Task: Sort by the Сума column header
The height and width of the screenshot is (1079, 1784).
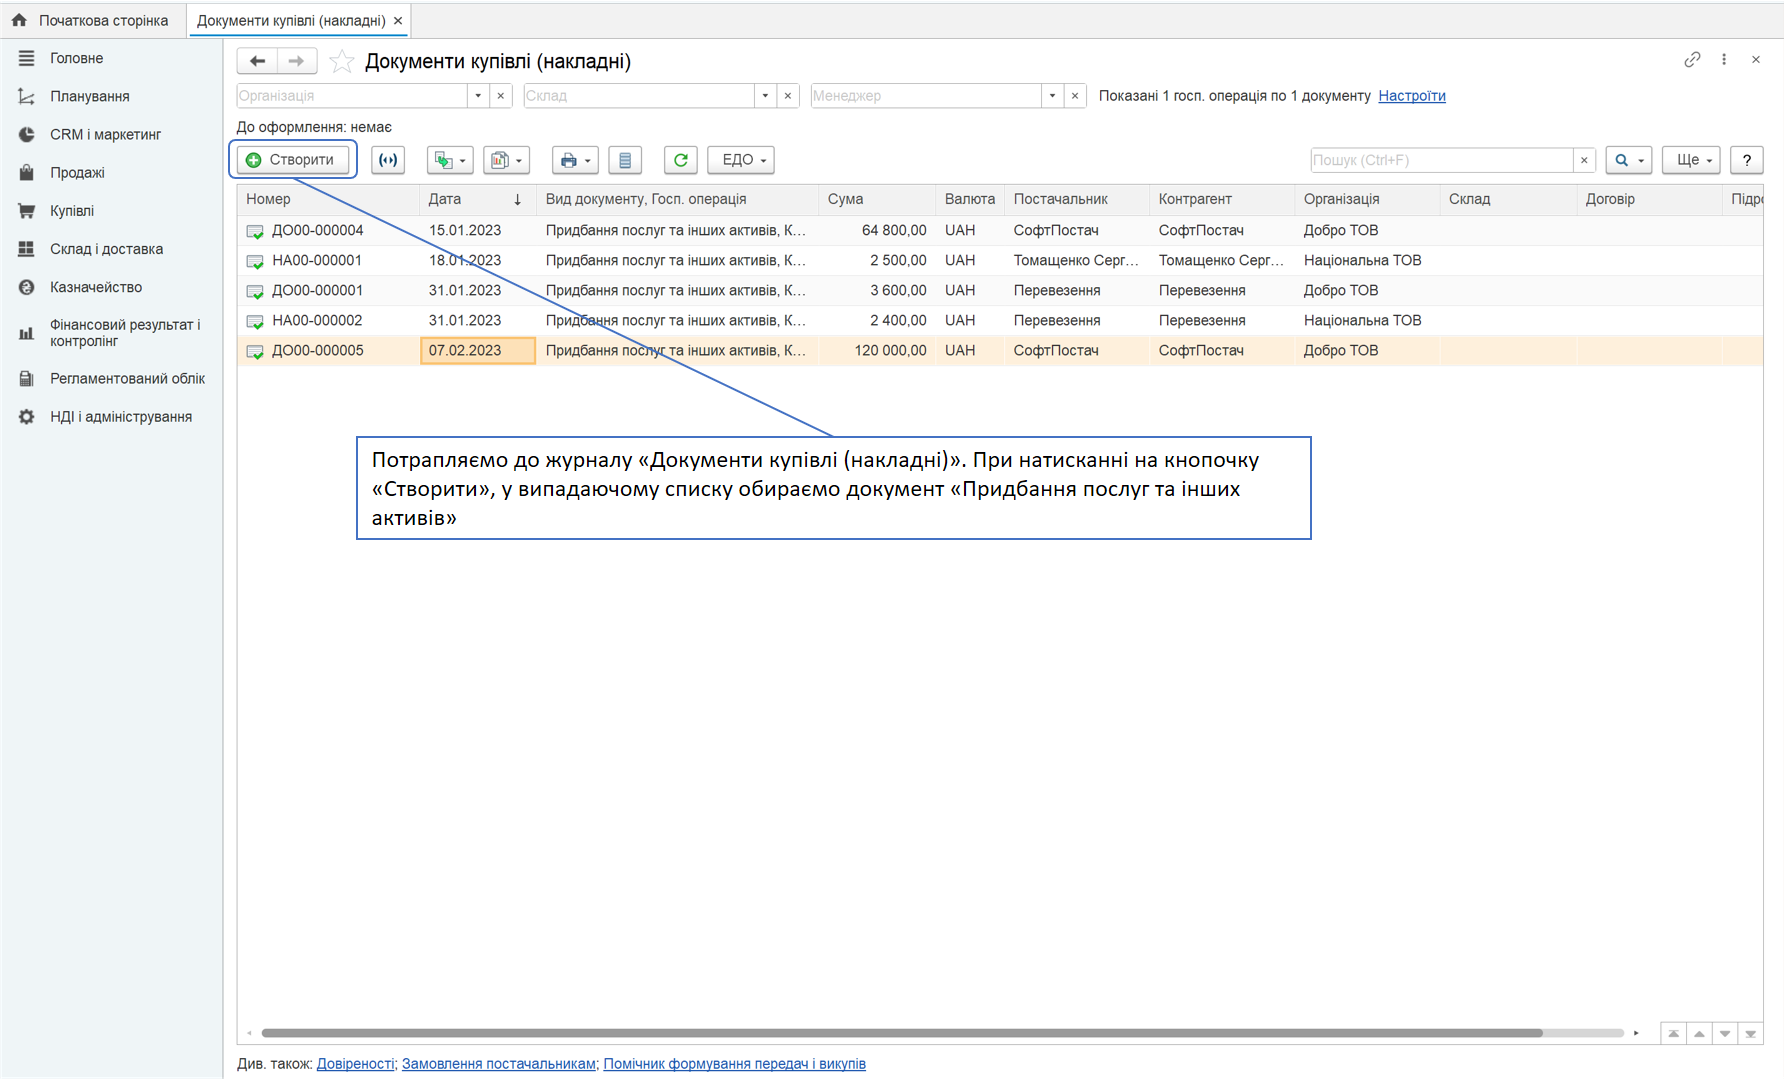Action: pyautogui.click(x=876, y=199)
